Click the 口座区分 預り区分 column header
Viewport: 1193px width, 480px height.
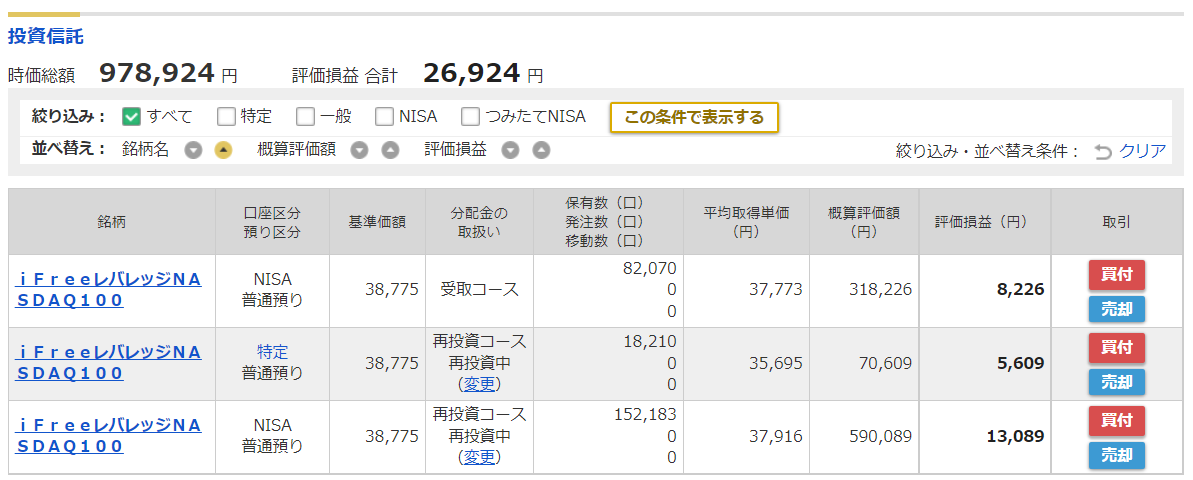coord(272,221)
